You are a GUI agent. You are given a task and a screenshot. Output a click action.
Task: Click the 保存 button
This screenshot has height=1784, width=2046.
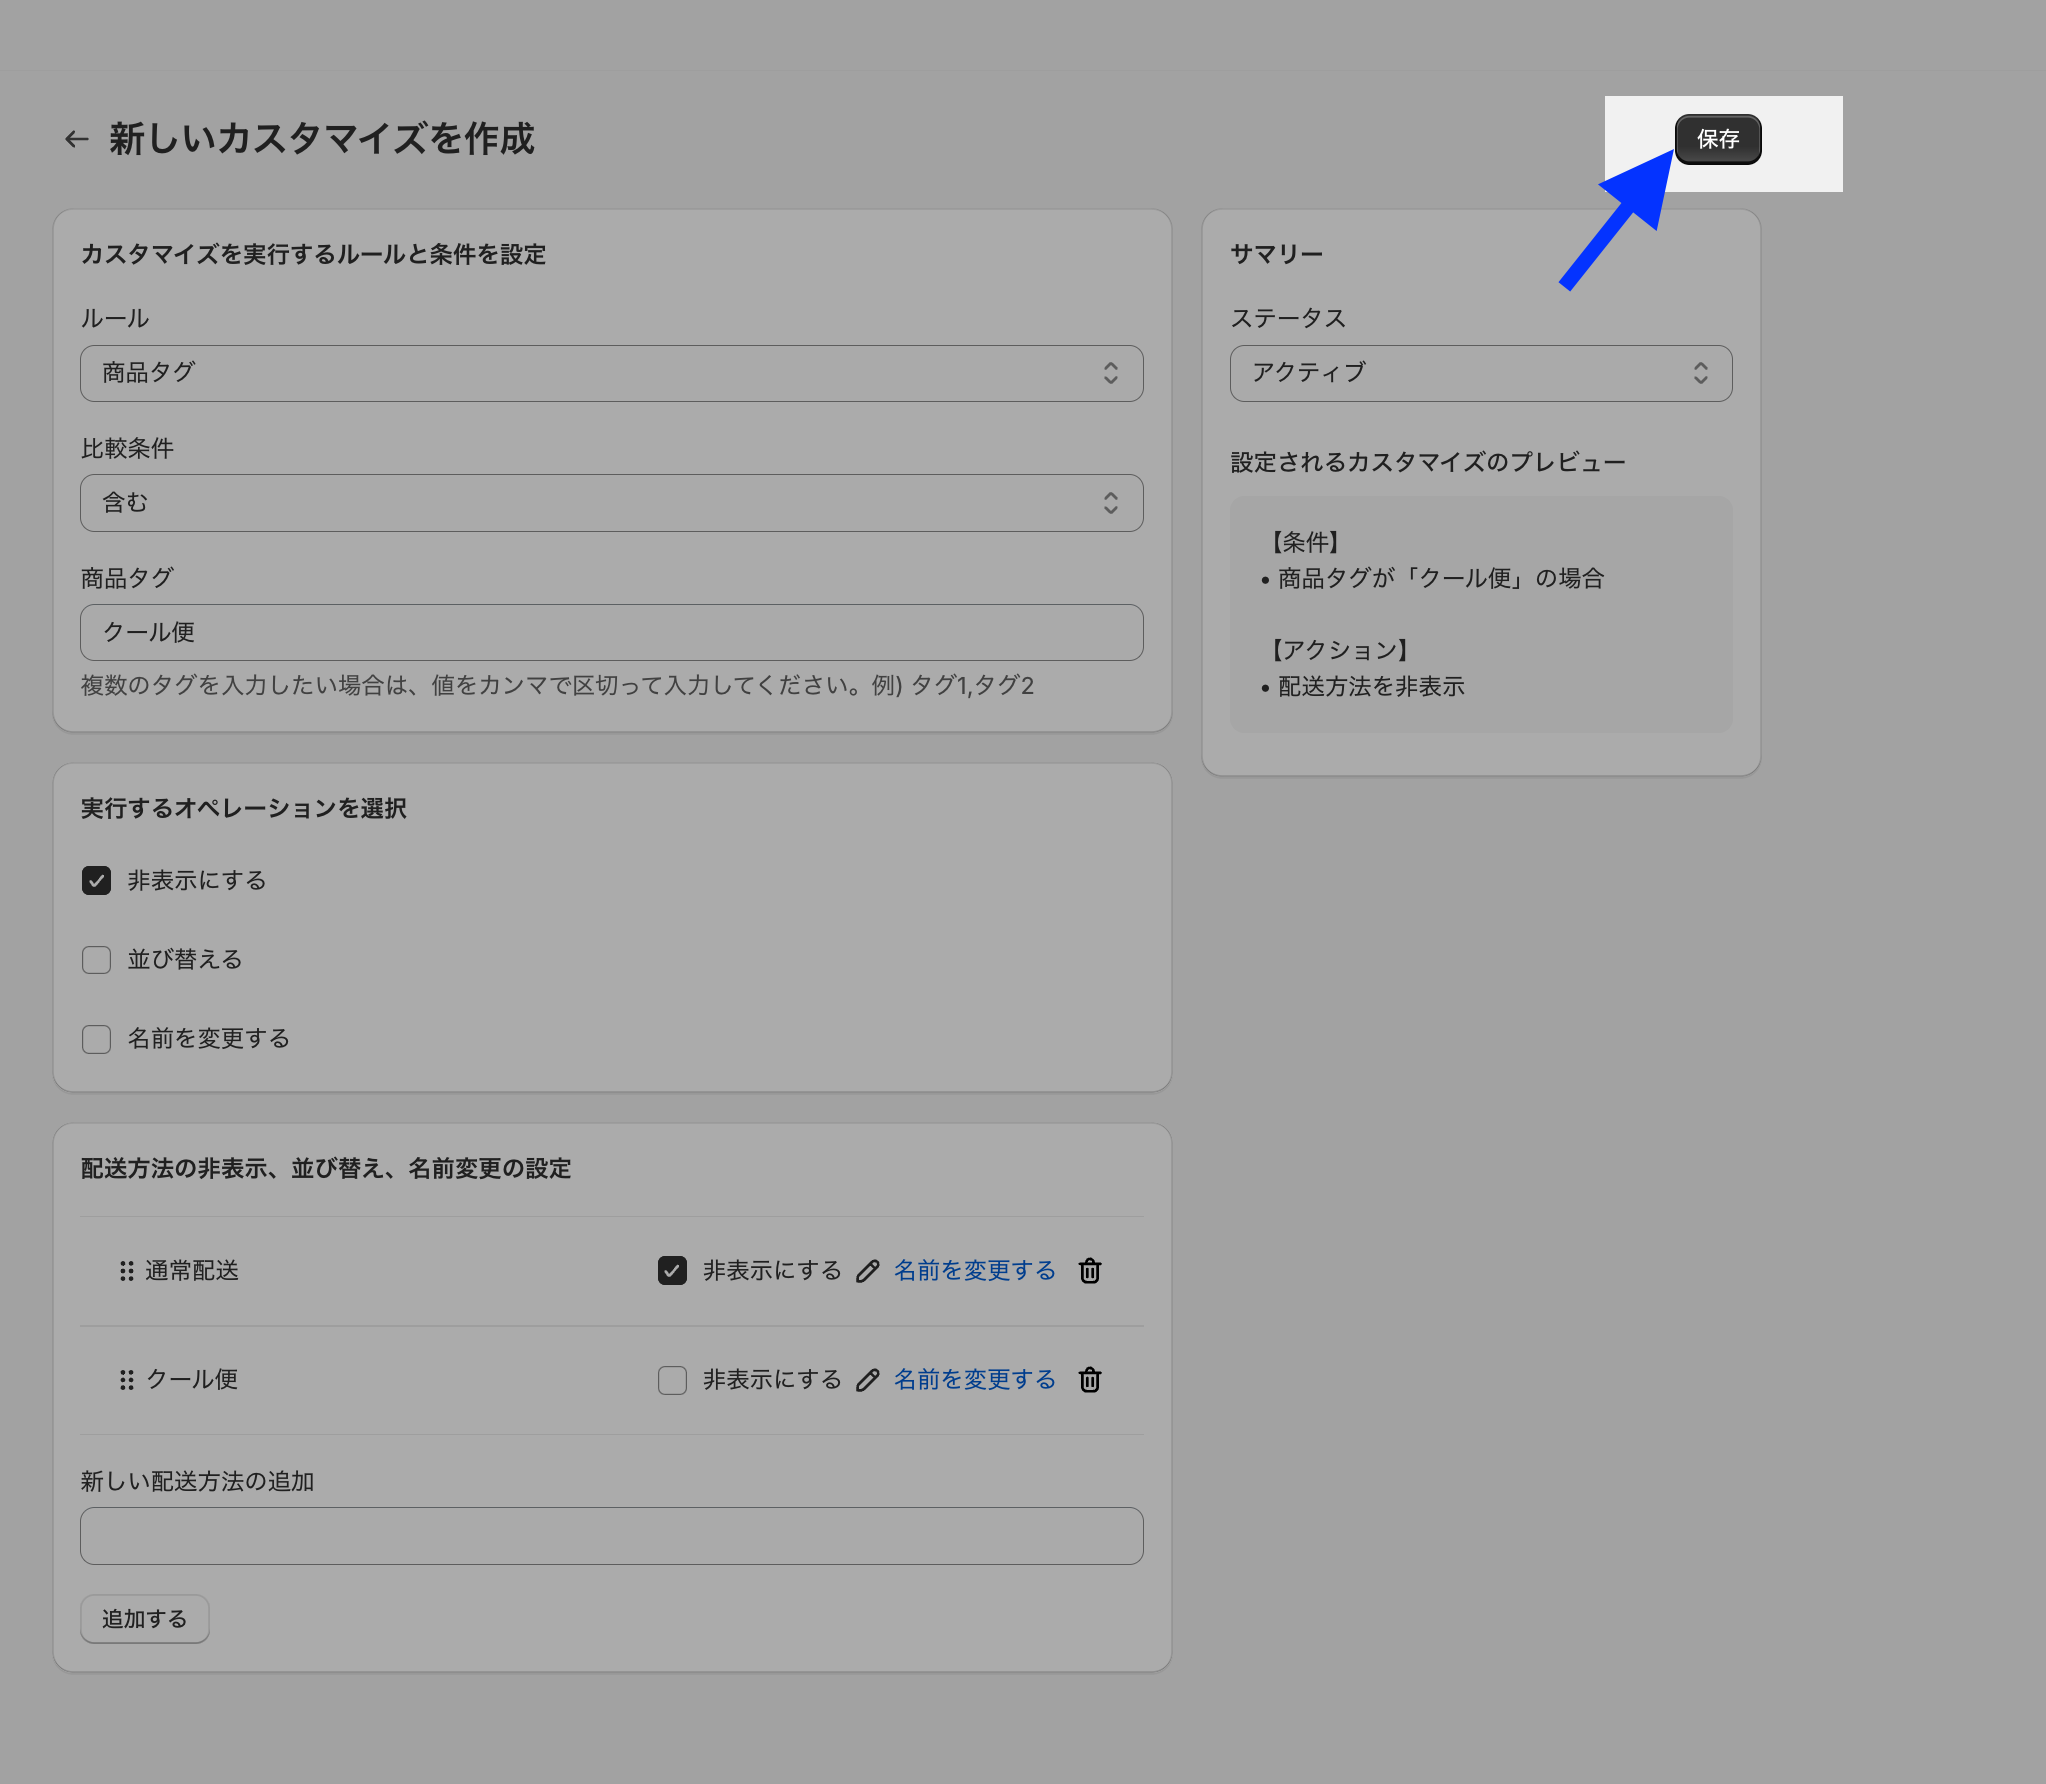(x=1717, y=139)
